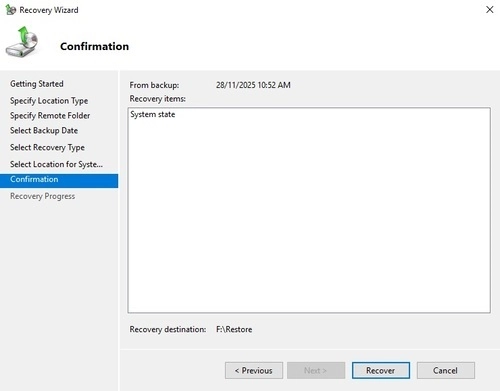Select the highlighted Confirmation step
The image size is (500, 391).
59,181
